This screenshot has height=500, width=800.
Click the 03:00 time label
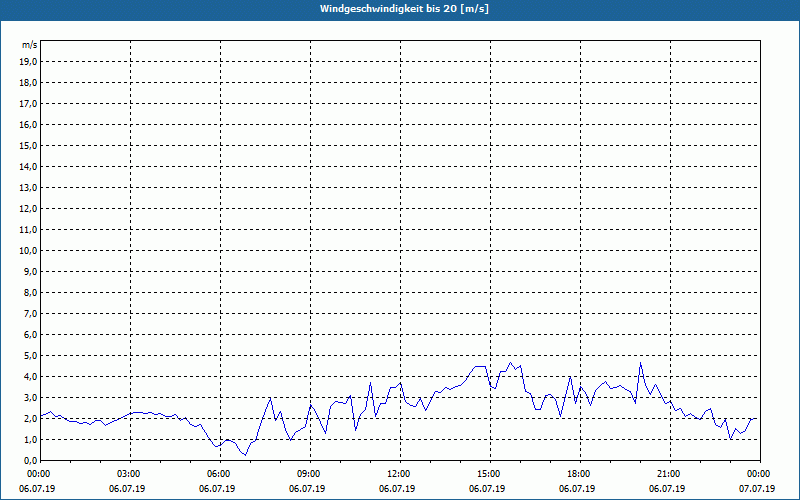point(131,474)
